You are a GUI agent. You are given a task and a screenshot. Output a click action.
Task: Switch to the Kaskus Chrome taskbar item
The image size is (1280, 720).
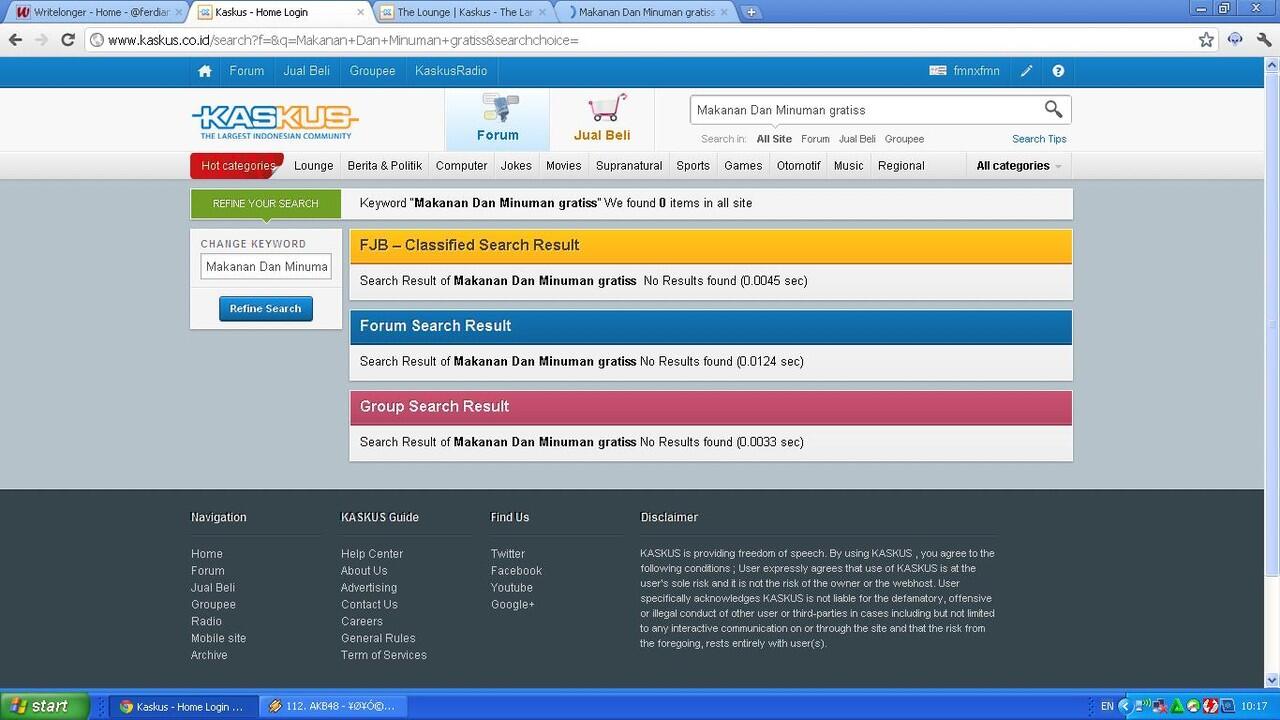coord(182,706)
